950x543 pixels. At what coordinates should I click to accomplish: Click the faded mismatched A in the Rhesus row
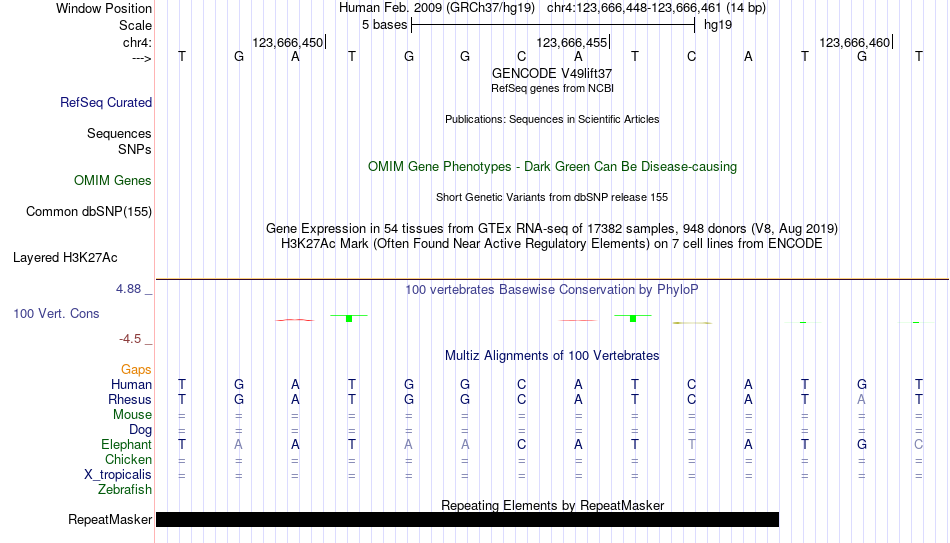click(x=862, y=400)
